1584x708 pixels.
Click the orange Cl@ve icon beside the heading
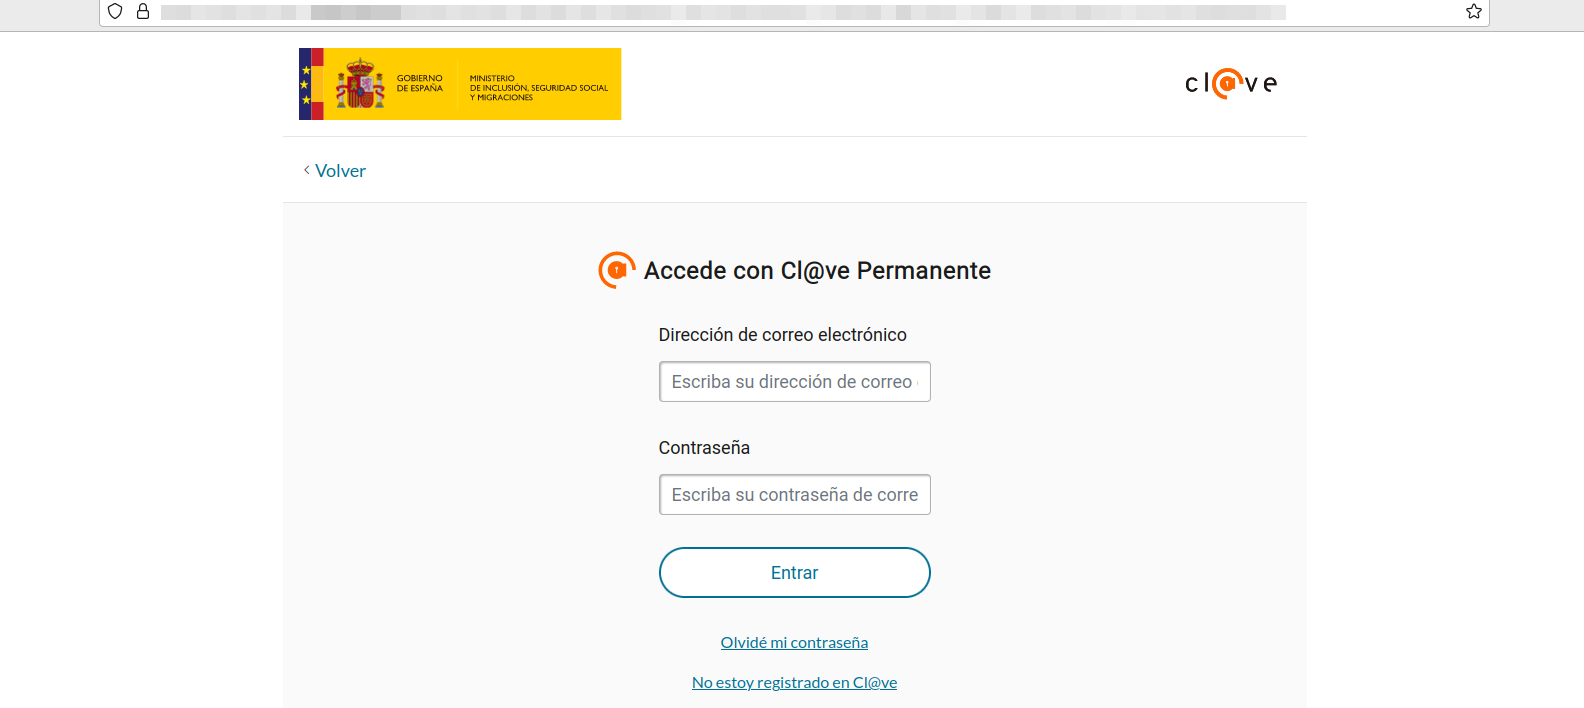pyautogui.click(x=616, y=270)
